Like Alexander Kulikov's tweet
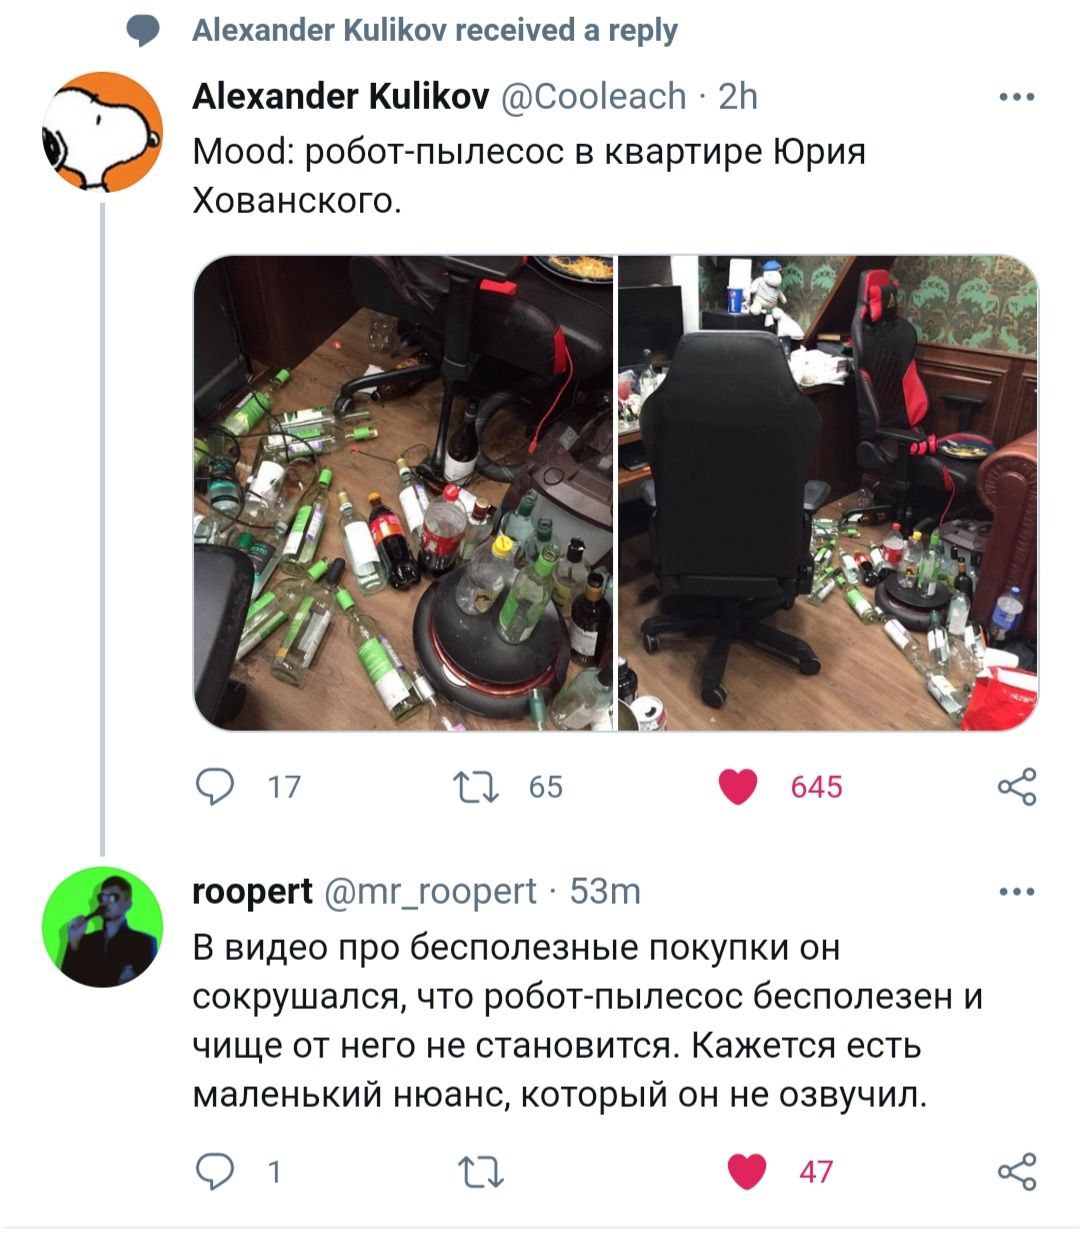The width and height of the screenshot is (1080, 1233). (x=739, y=786)
